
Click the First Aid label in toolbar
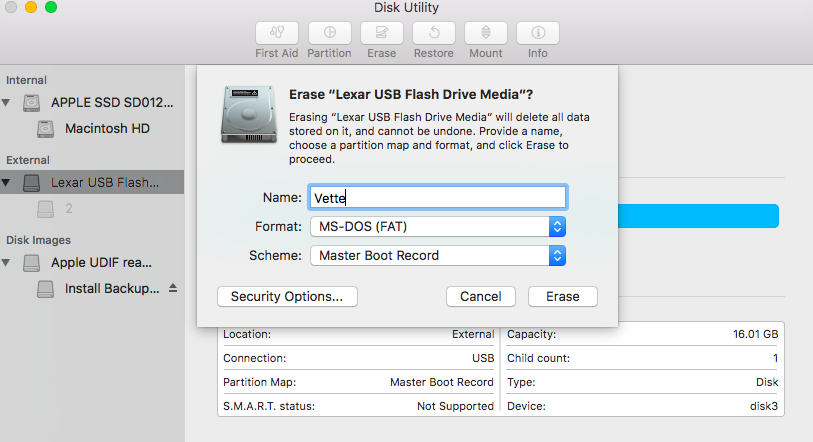tap(276, 53)
